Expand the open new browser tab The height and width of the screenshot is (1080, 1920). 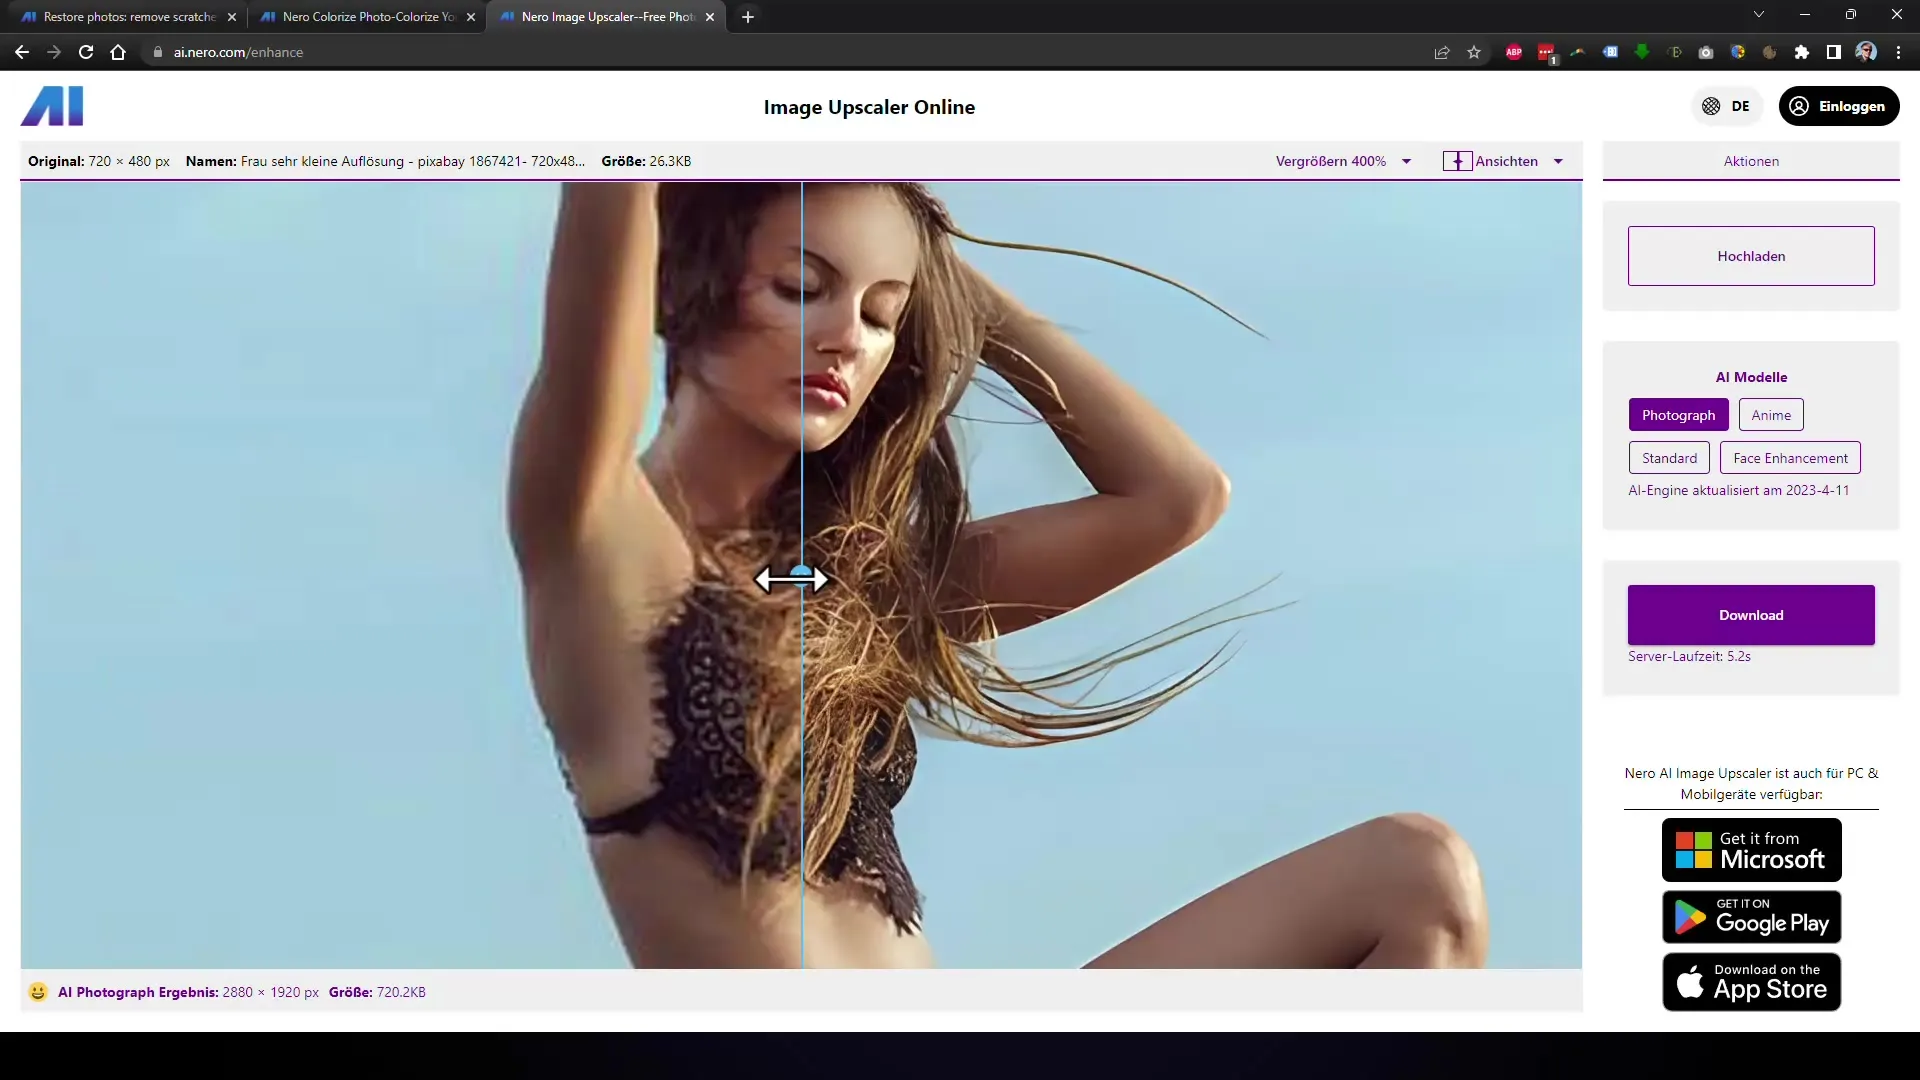748,16
